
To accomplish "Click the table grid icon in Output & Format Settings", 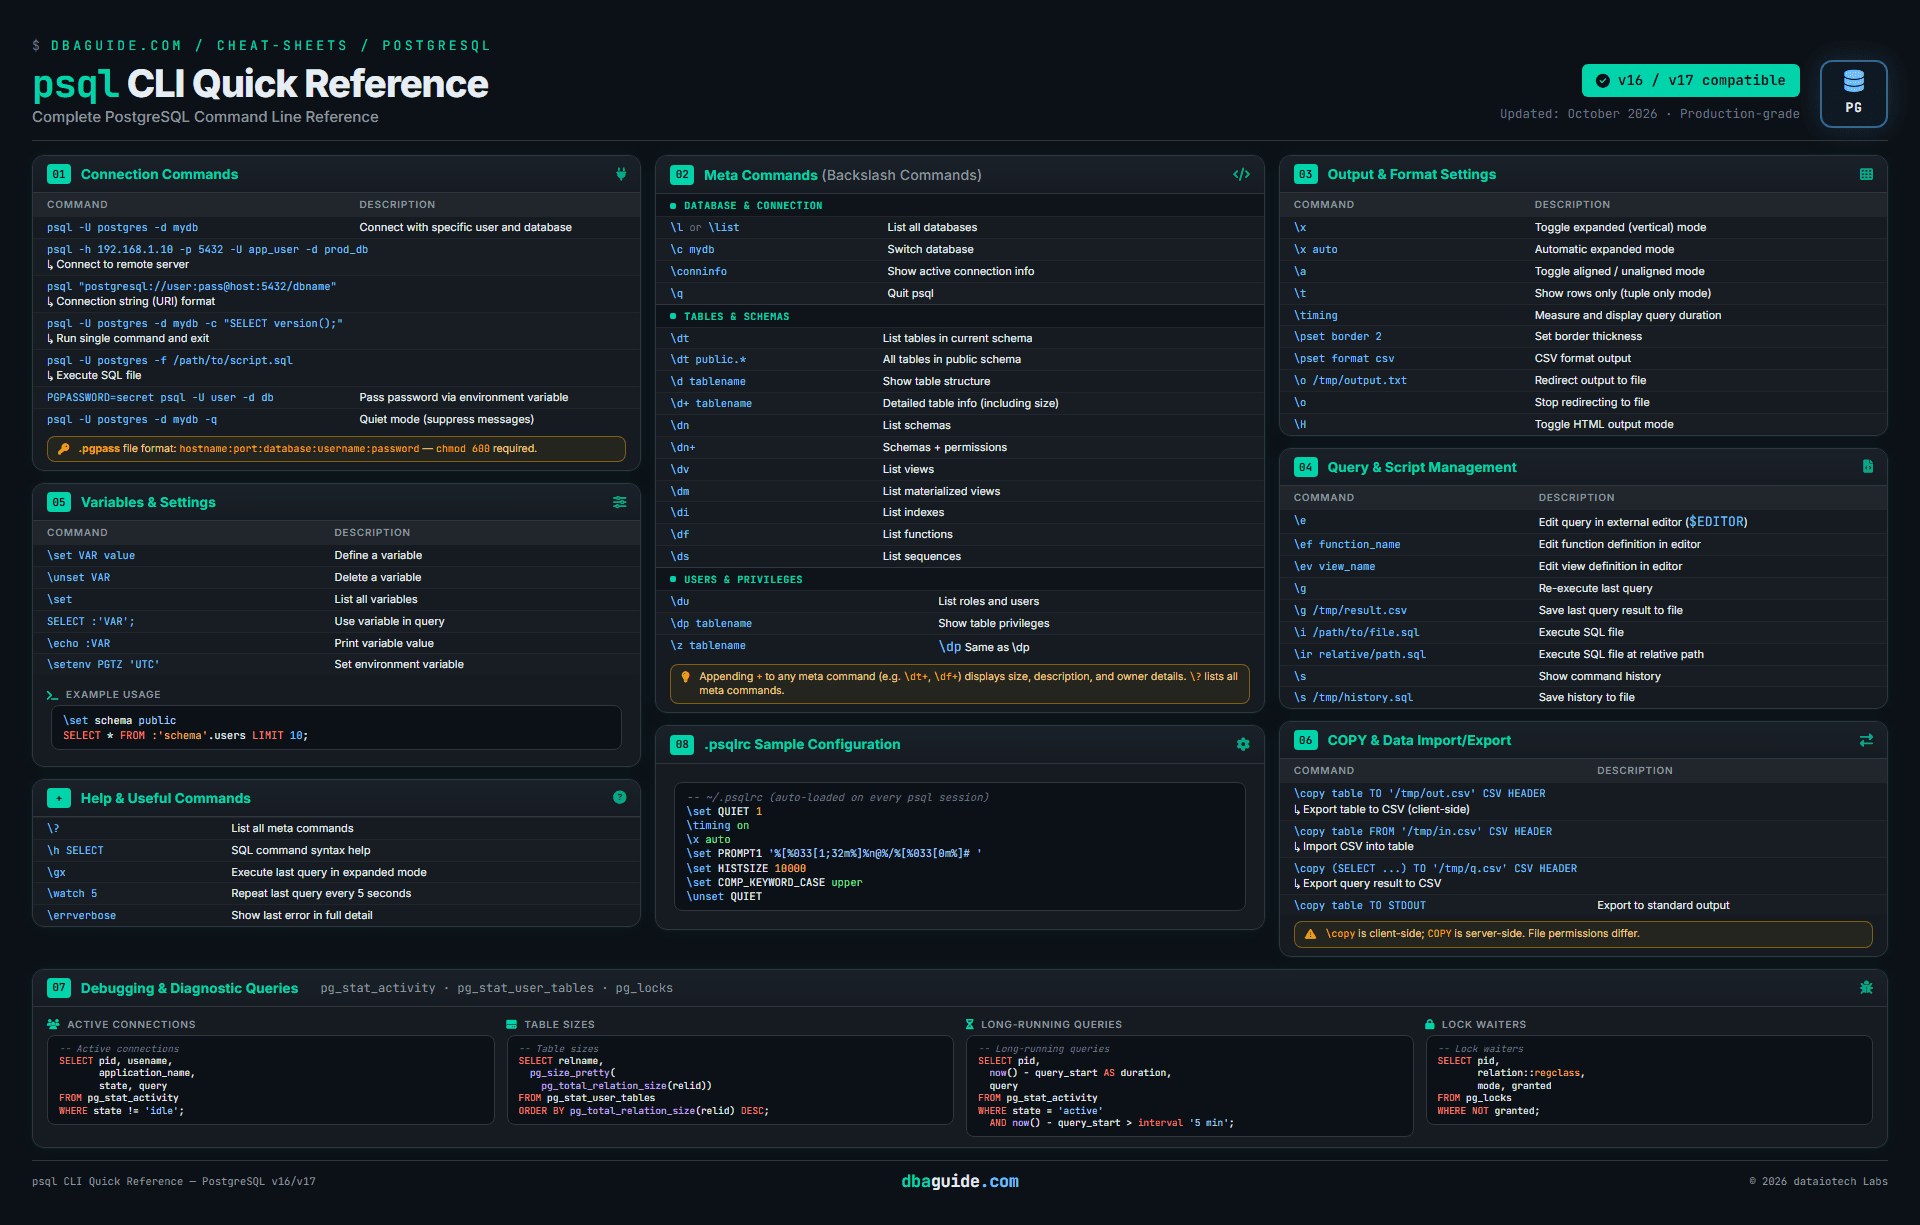I will [1866, 174].
